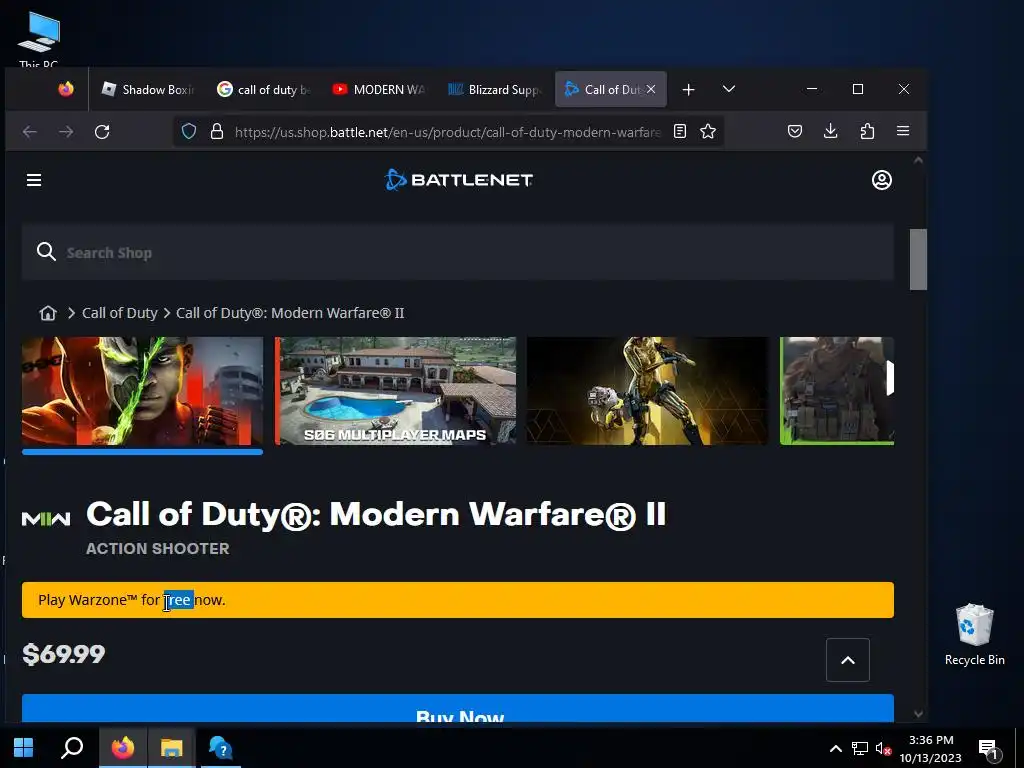The width and height of the screenshot is (1024, 768).
Task: Advance the media carousel right arrow
Action: (x=889, y=378)
